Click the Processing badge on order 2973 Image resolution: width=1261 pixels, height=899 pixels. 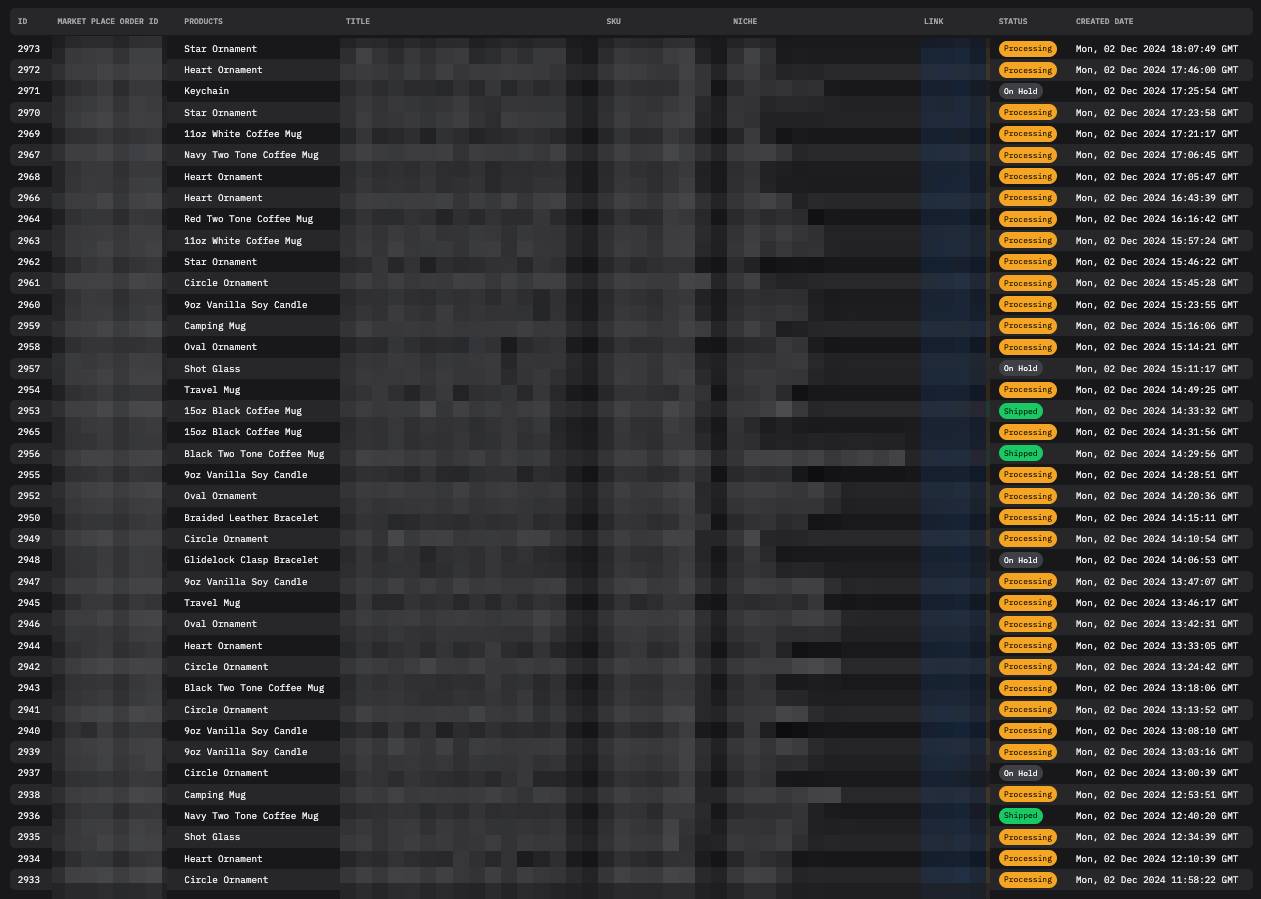point(1027,49)
